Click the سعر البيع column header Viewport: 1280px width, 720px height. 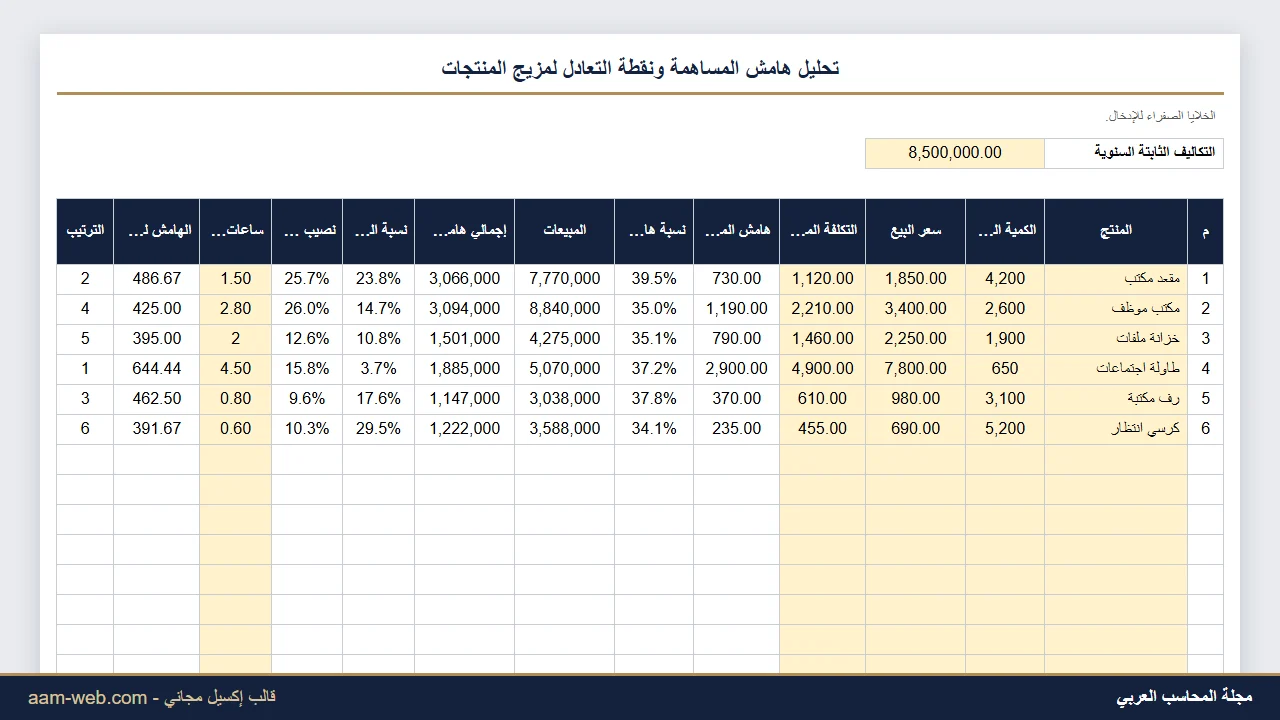point(915,231)
